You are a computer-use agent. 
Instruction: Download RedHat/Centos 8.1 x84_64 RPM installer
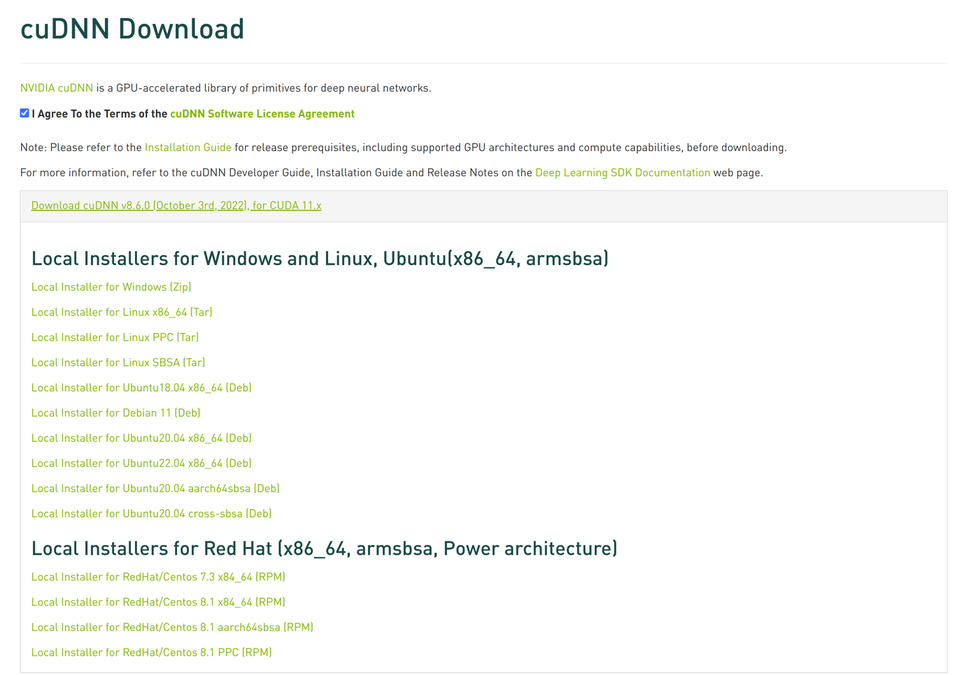[158, 603]
